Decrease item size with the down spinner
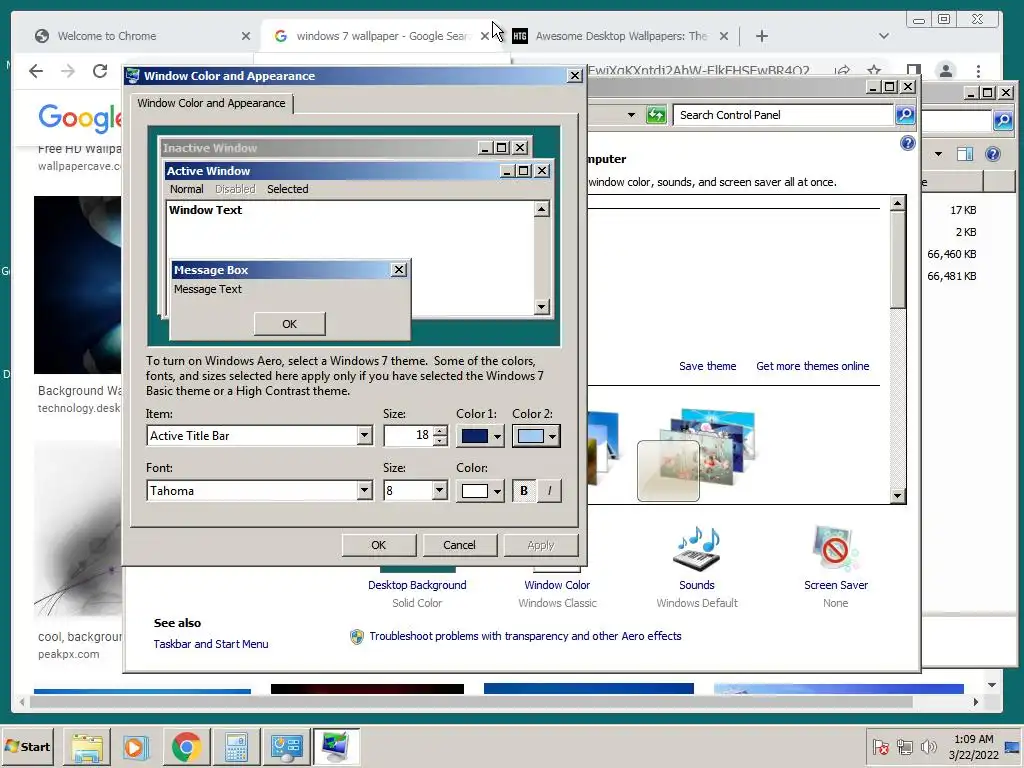Image resolution: width=1024 pixels, height=768 pixels. click(440, 441)
